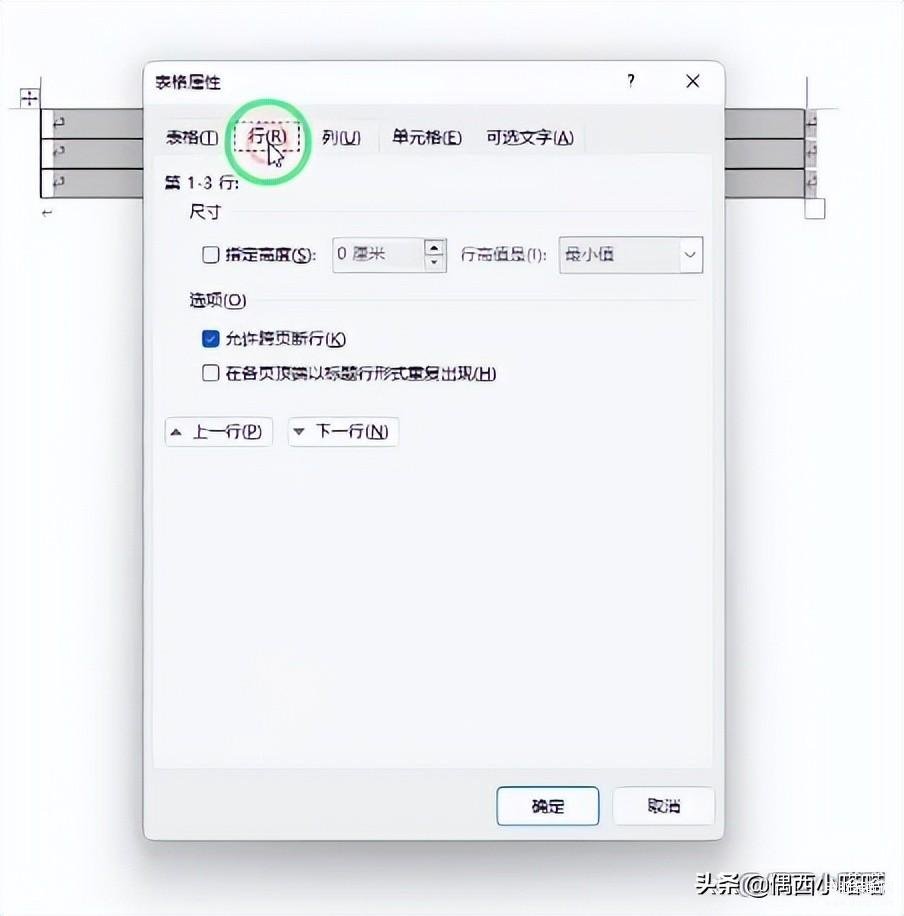Decrease height with spinner down arrow
This screenshot has width=904, height=916.
coord(434,263)
